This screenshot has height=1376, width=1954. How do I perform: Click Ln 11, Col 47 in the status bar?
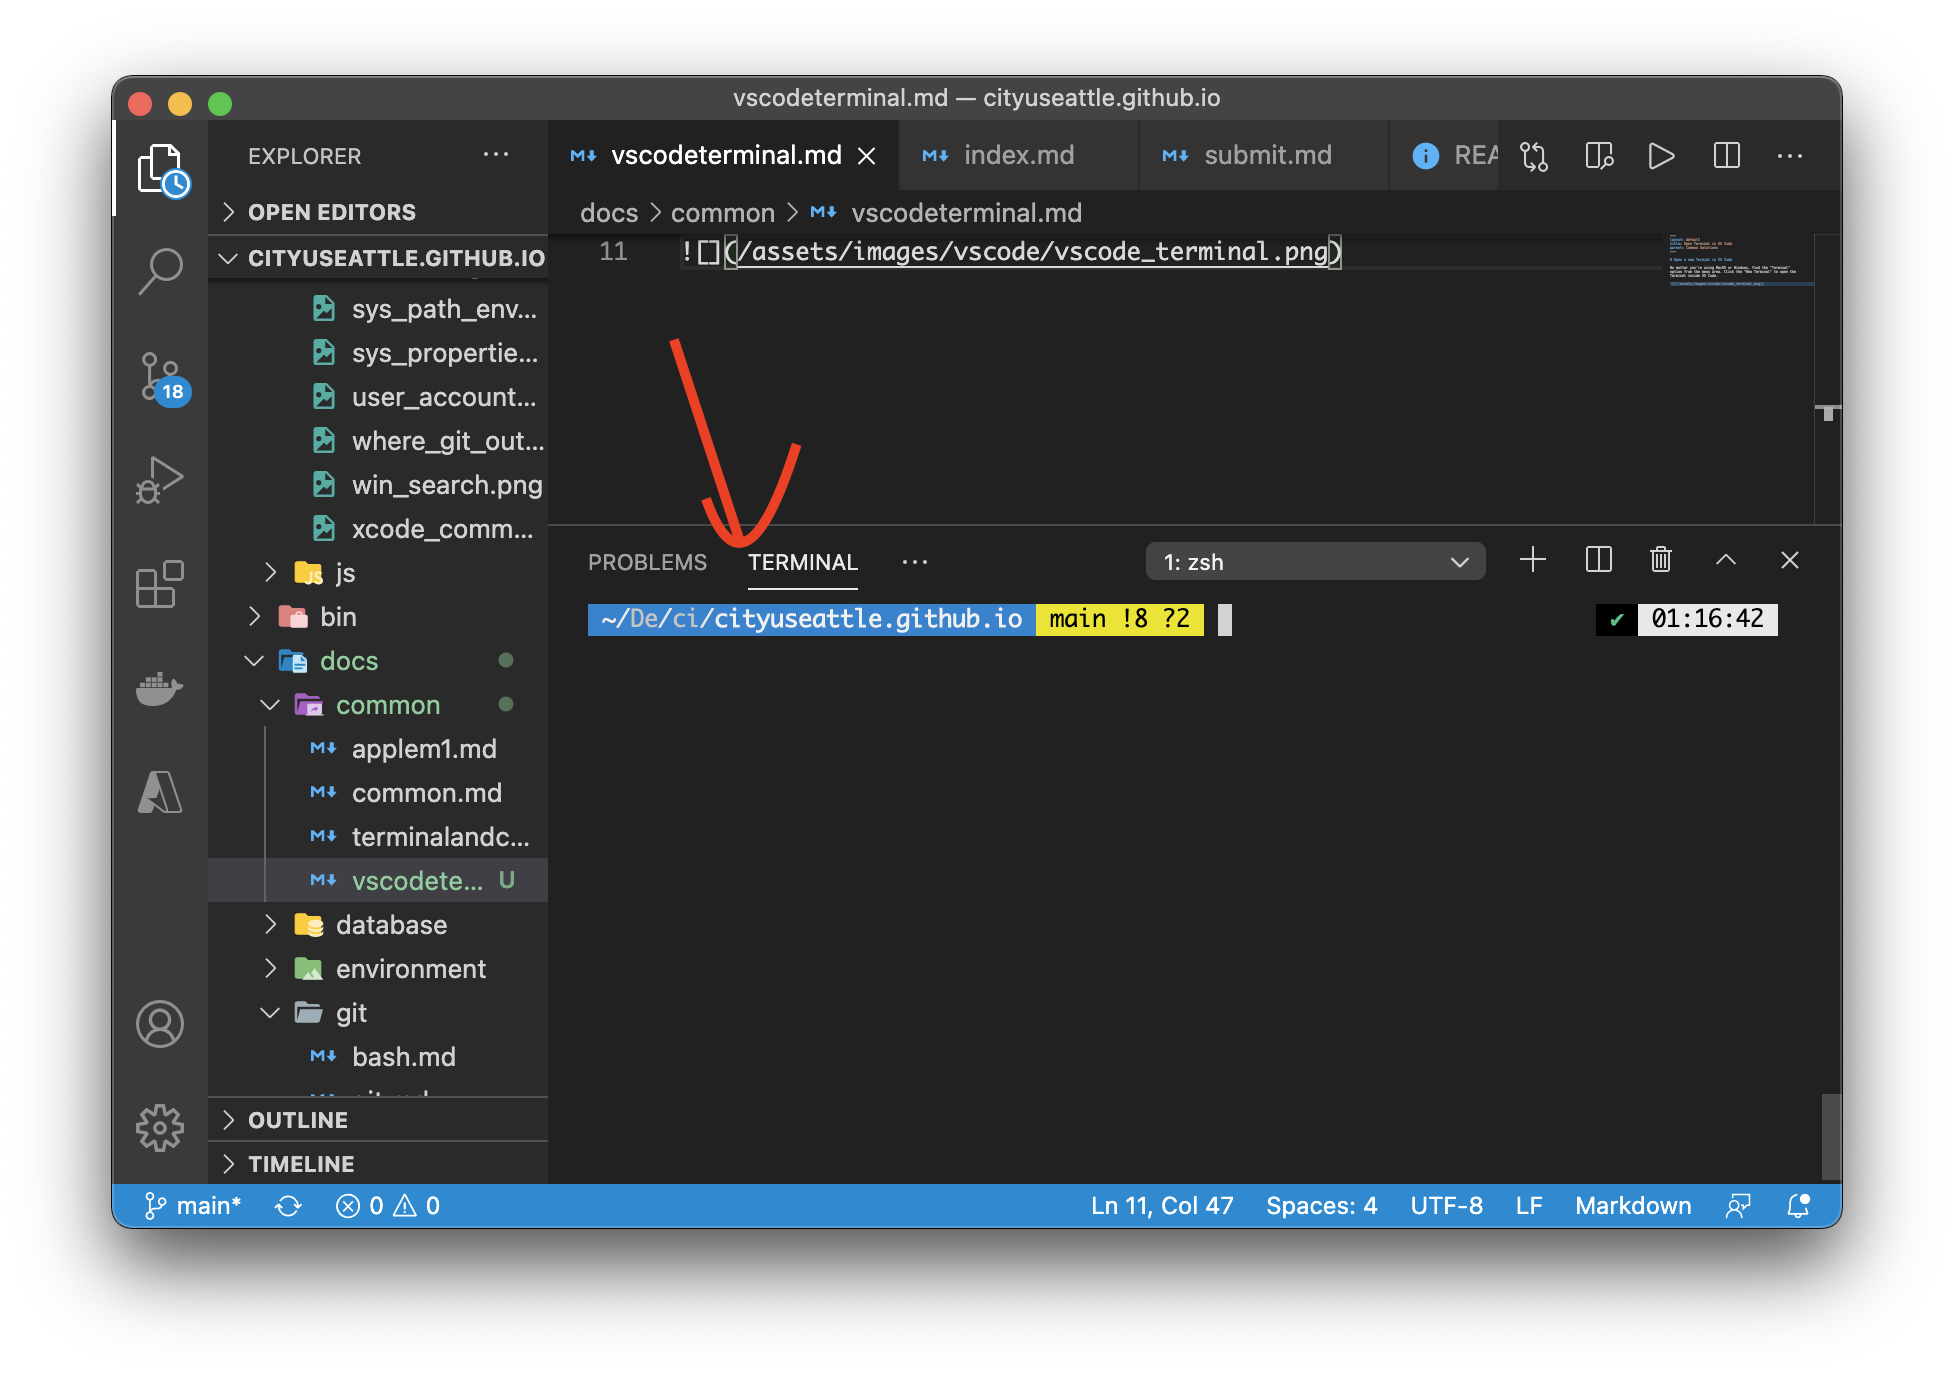(1162, 1206)
